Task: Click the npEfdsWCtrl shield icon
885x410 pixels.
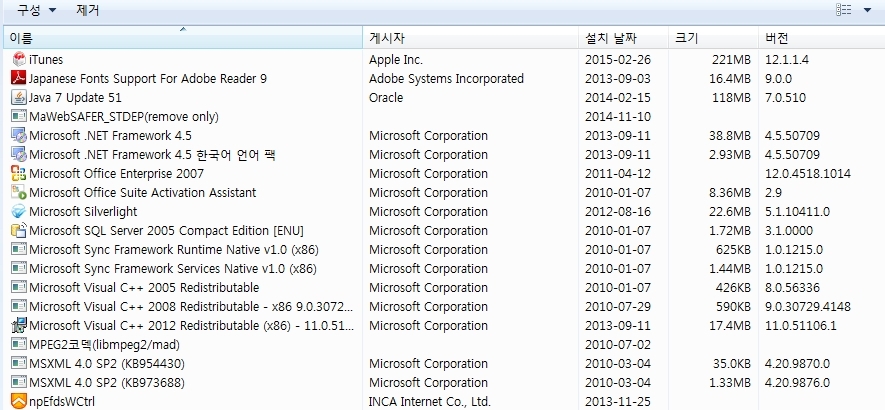Action: tap(18, 401)
